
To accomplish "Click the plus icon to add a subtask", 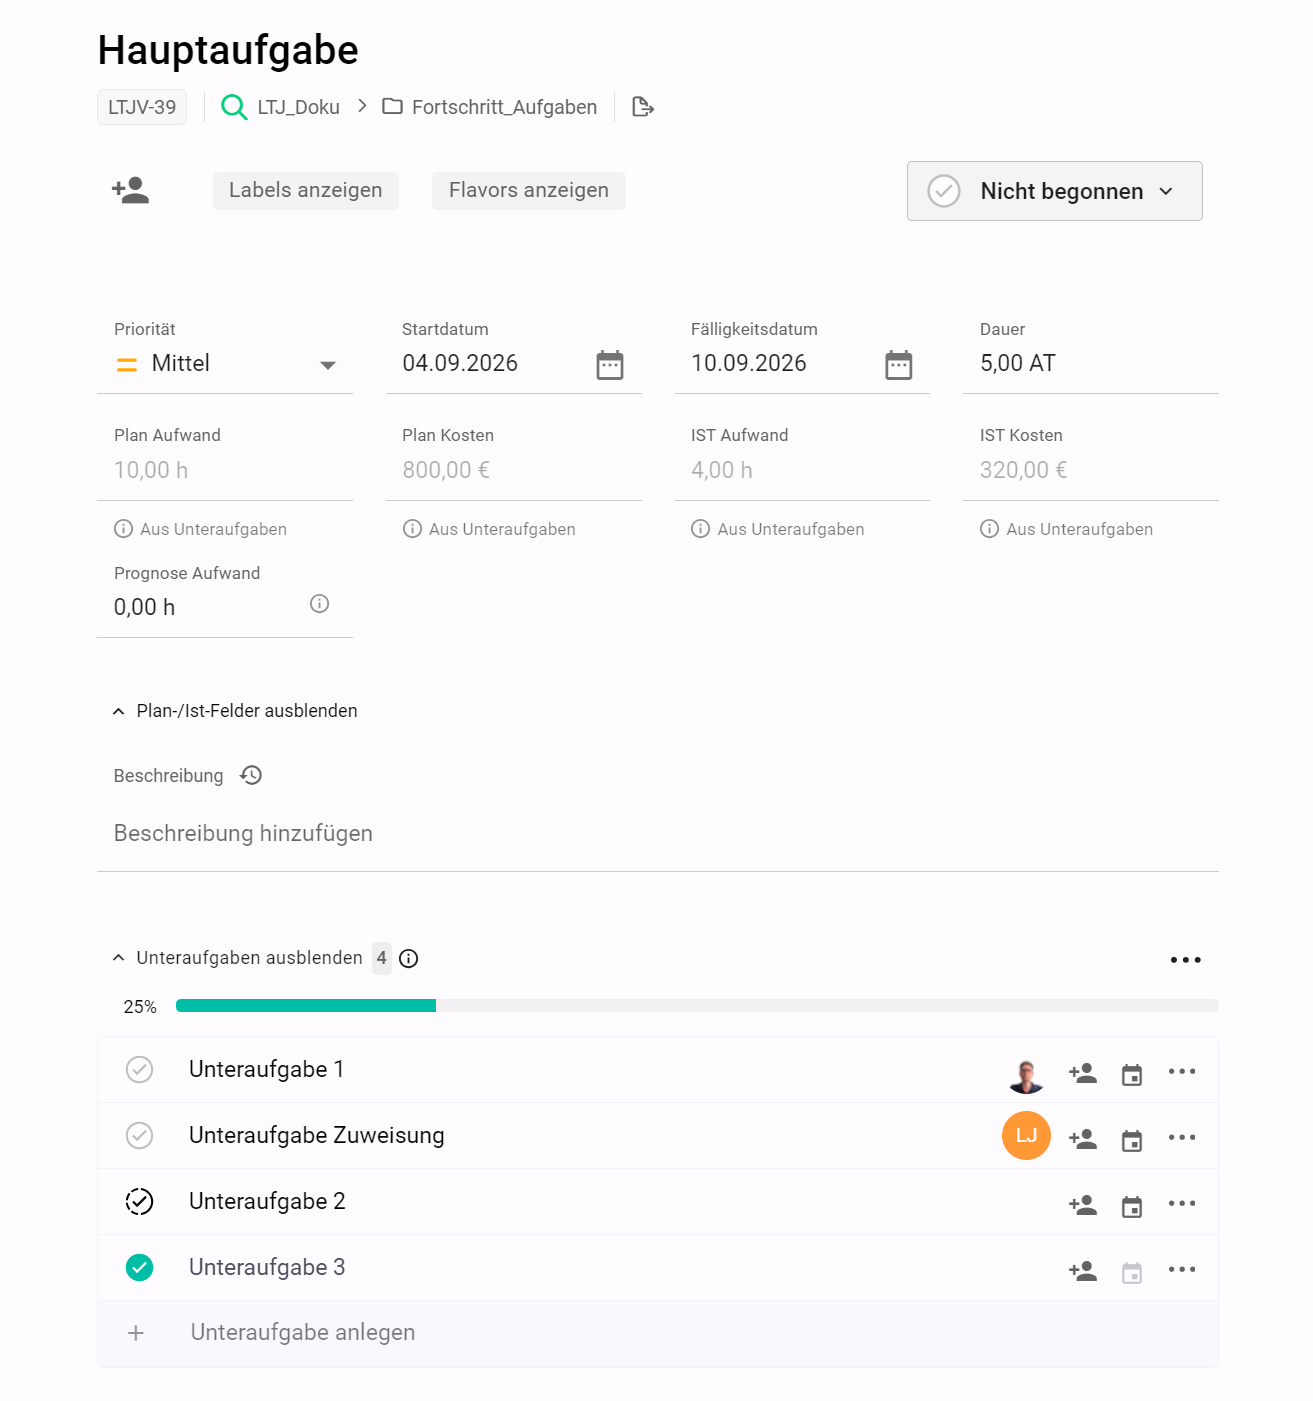I will coord(136,1333).
